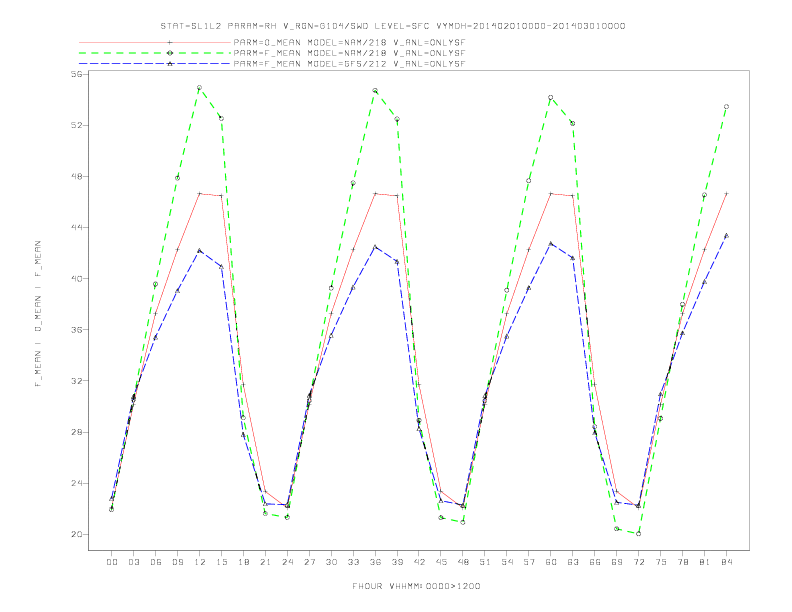Click the x-axis tick label 03
792x612 pixels.
pos(133,562)
